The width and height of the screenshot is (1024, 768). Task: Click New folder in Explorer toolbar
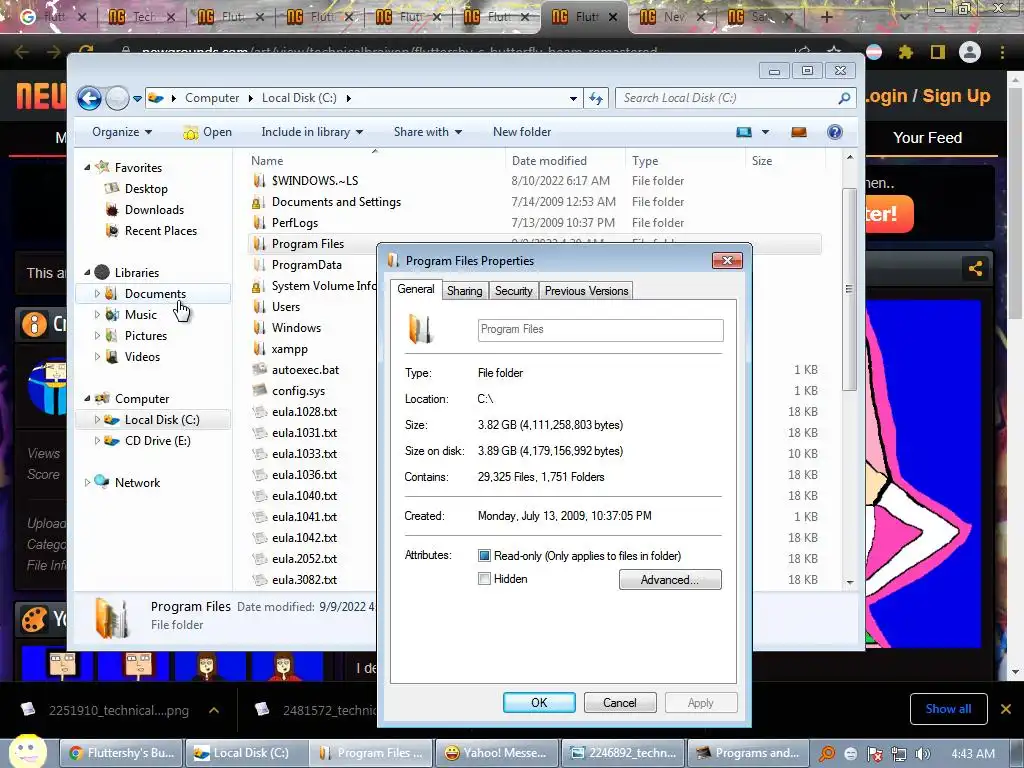pyautogui.click(x=522, y=132)
